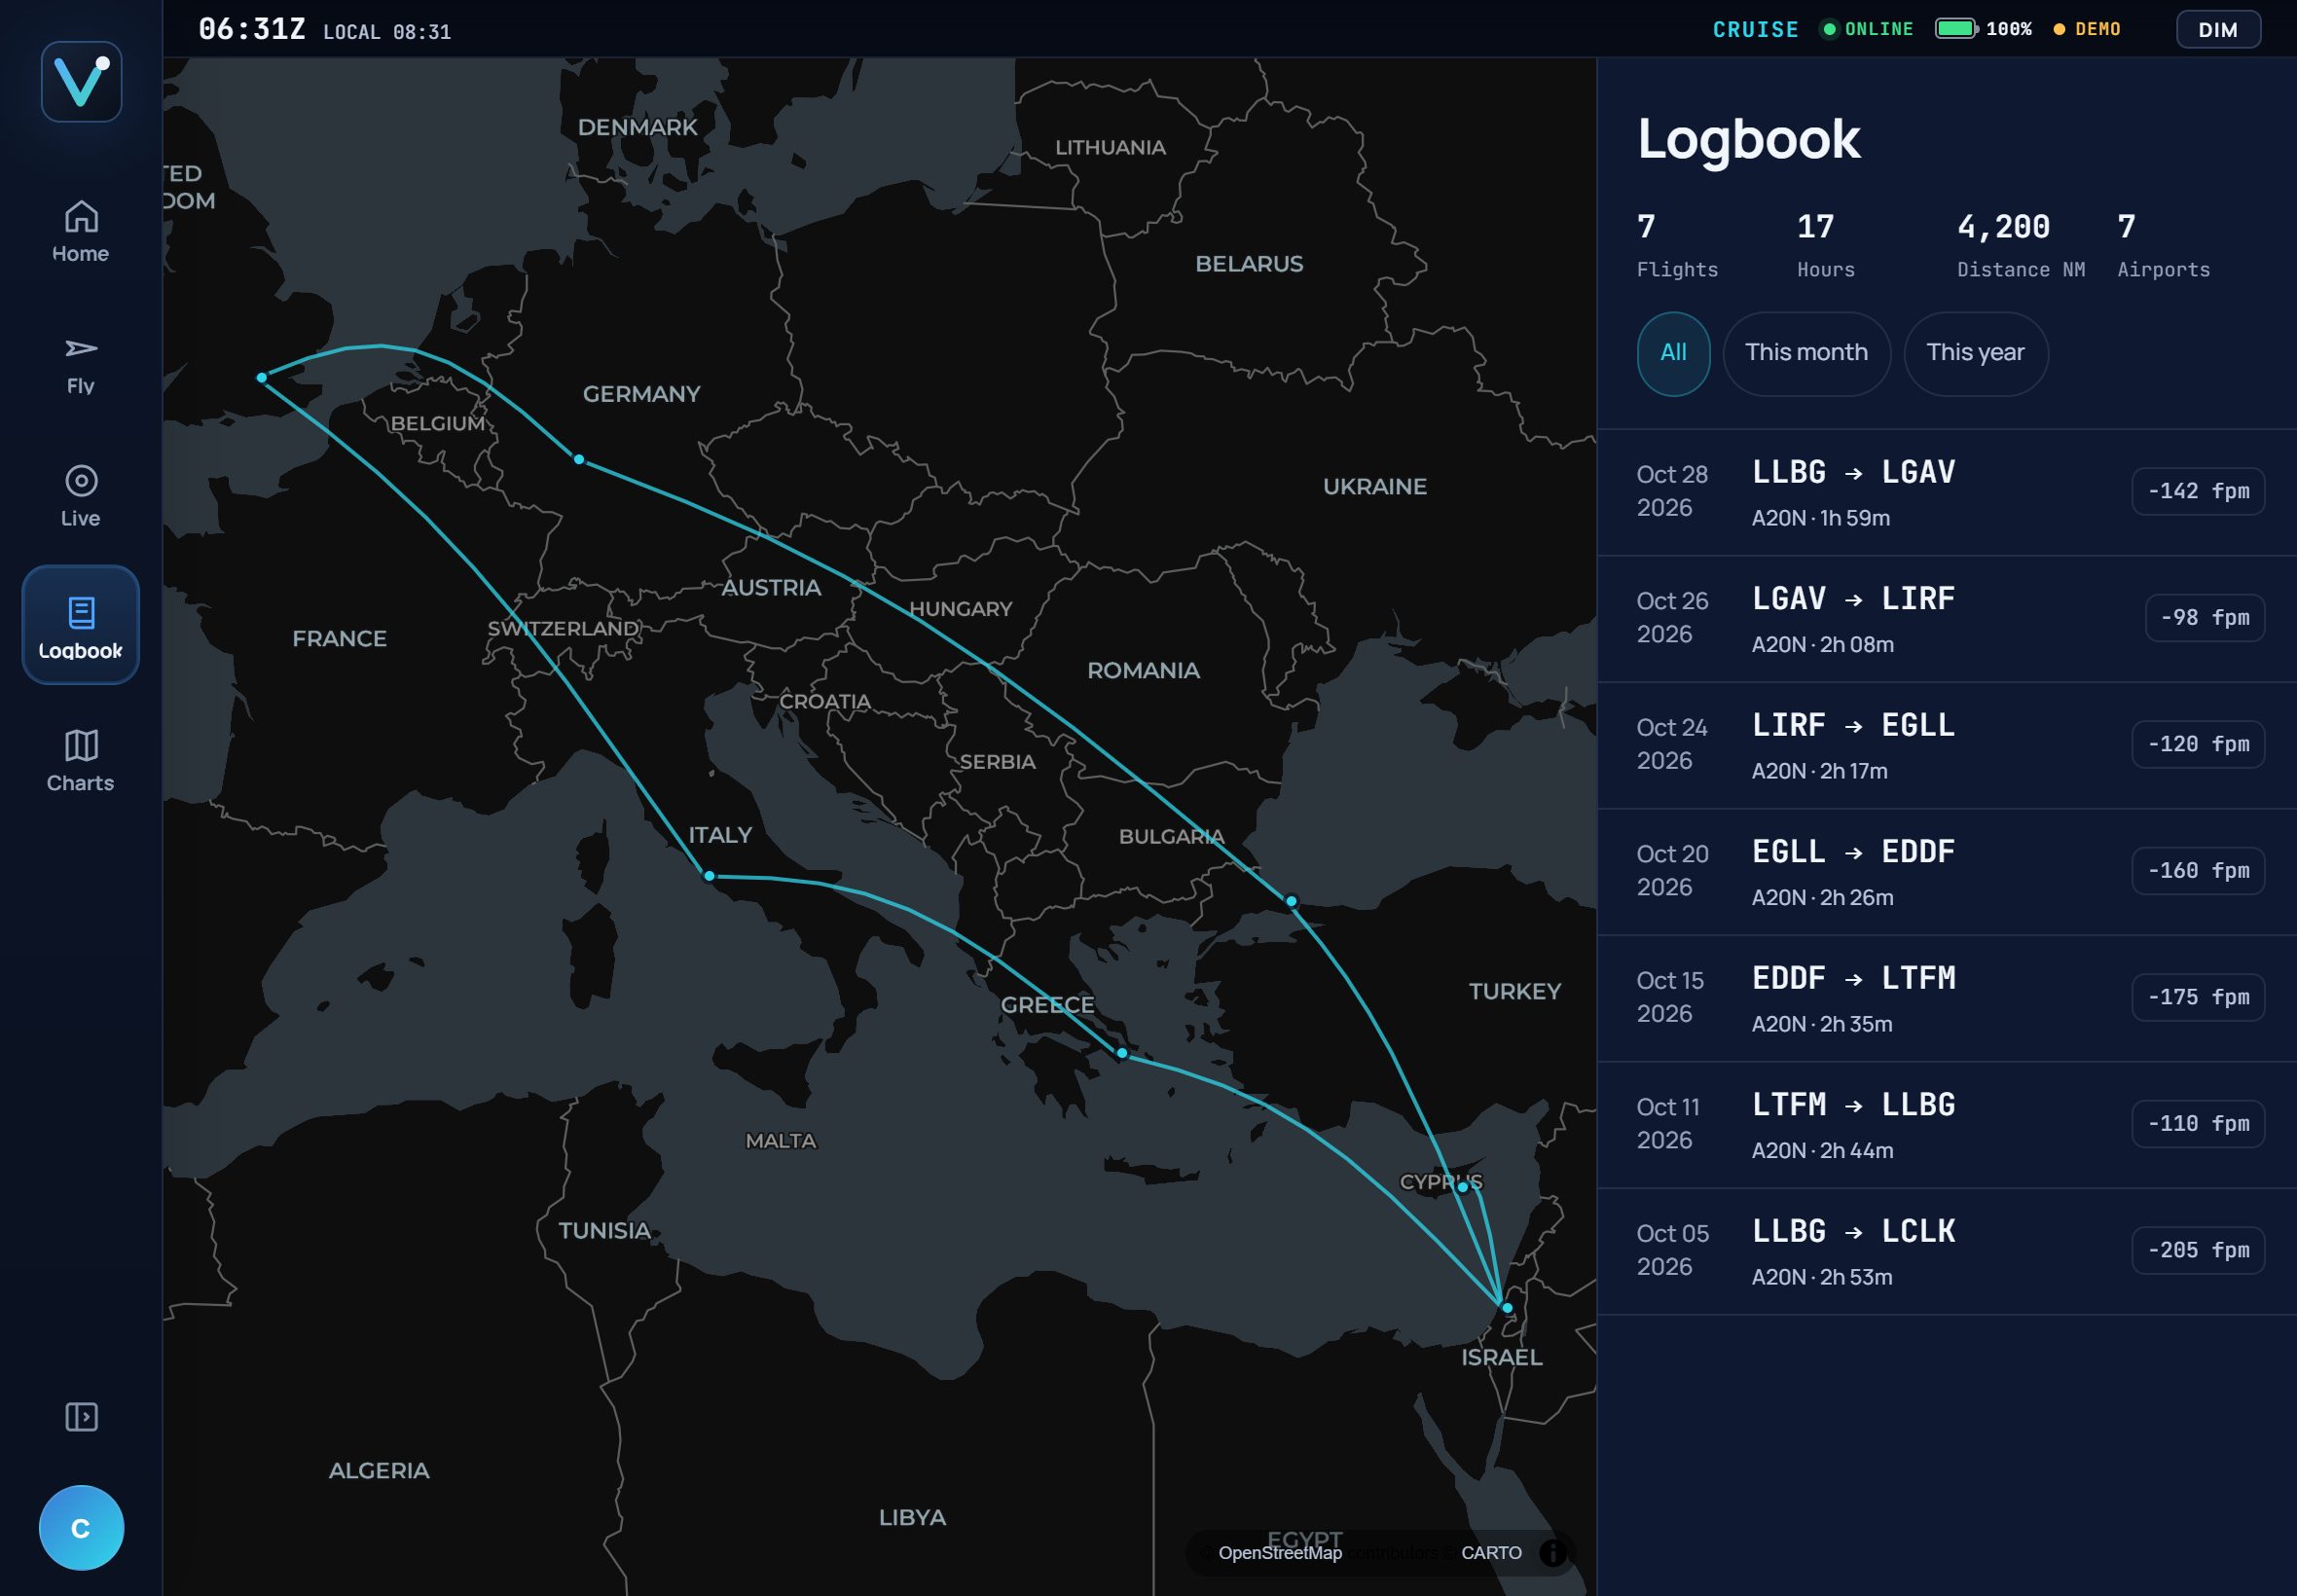The height and width of the screenshot is (1596, 2297).
Task: Click the -205 fpm landing rate badge
Action: click(x=2198, y=1250)
